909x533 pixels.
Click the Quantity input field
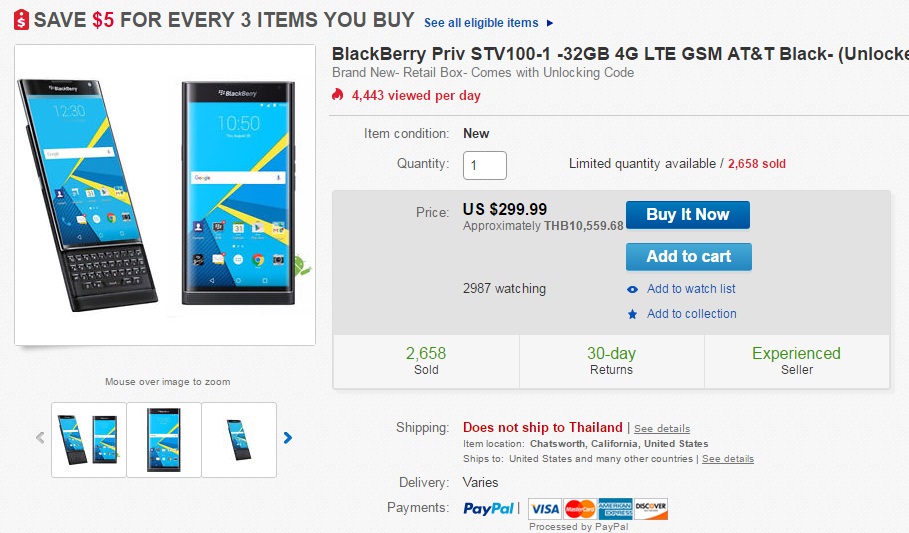click(485, 165)
